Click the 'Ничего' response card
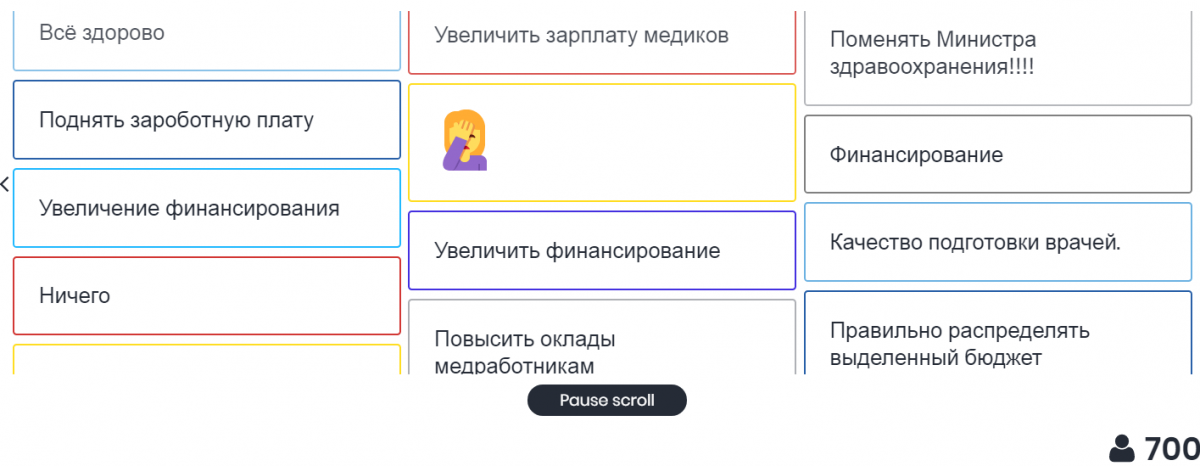 tap(206, 295)
